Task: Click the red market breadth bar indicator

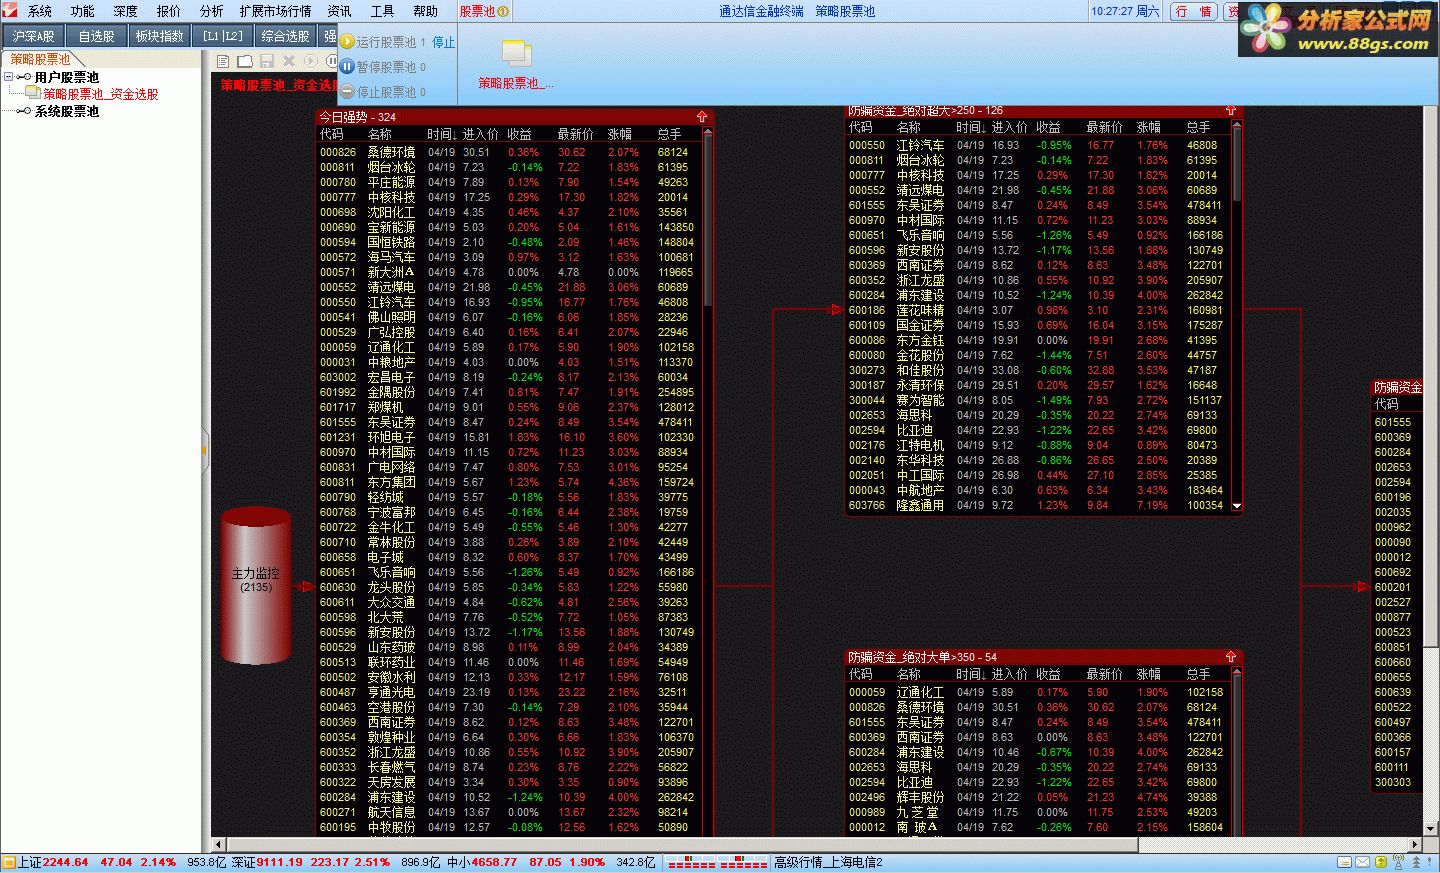Action: pyautogui.click(x=717, y=862)
